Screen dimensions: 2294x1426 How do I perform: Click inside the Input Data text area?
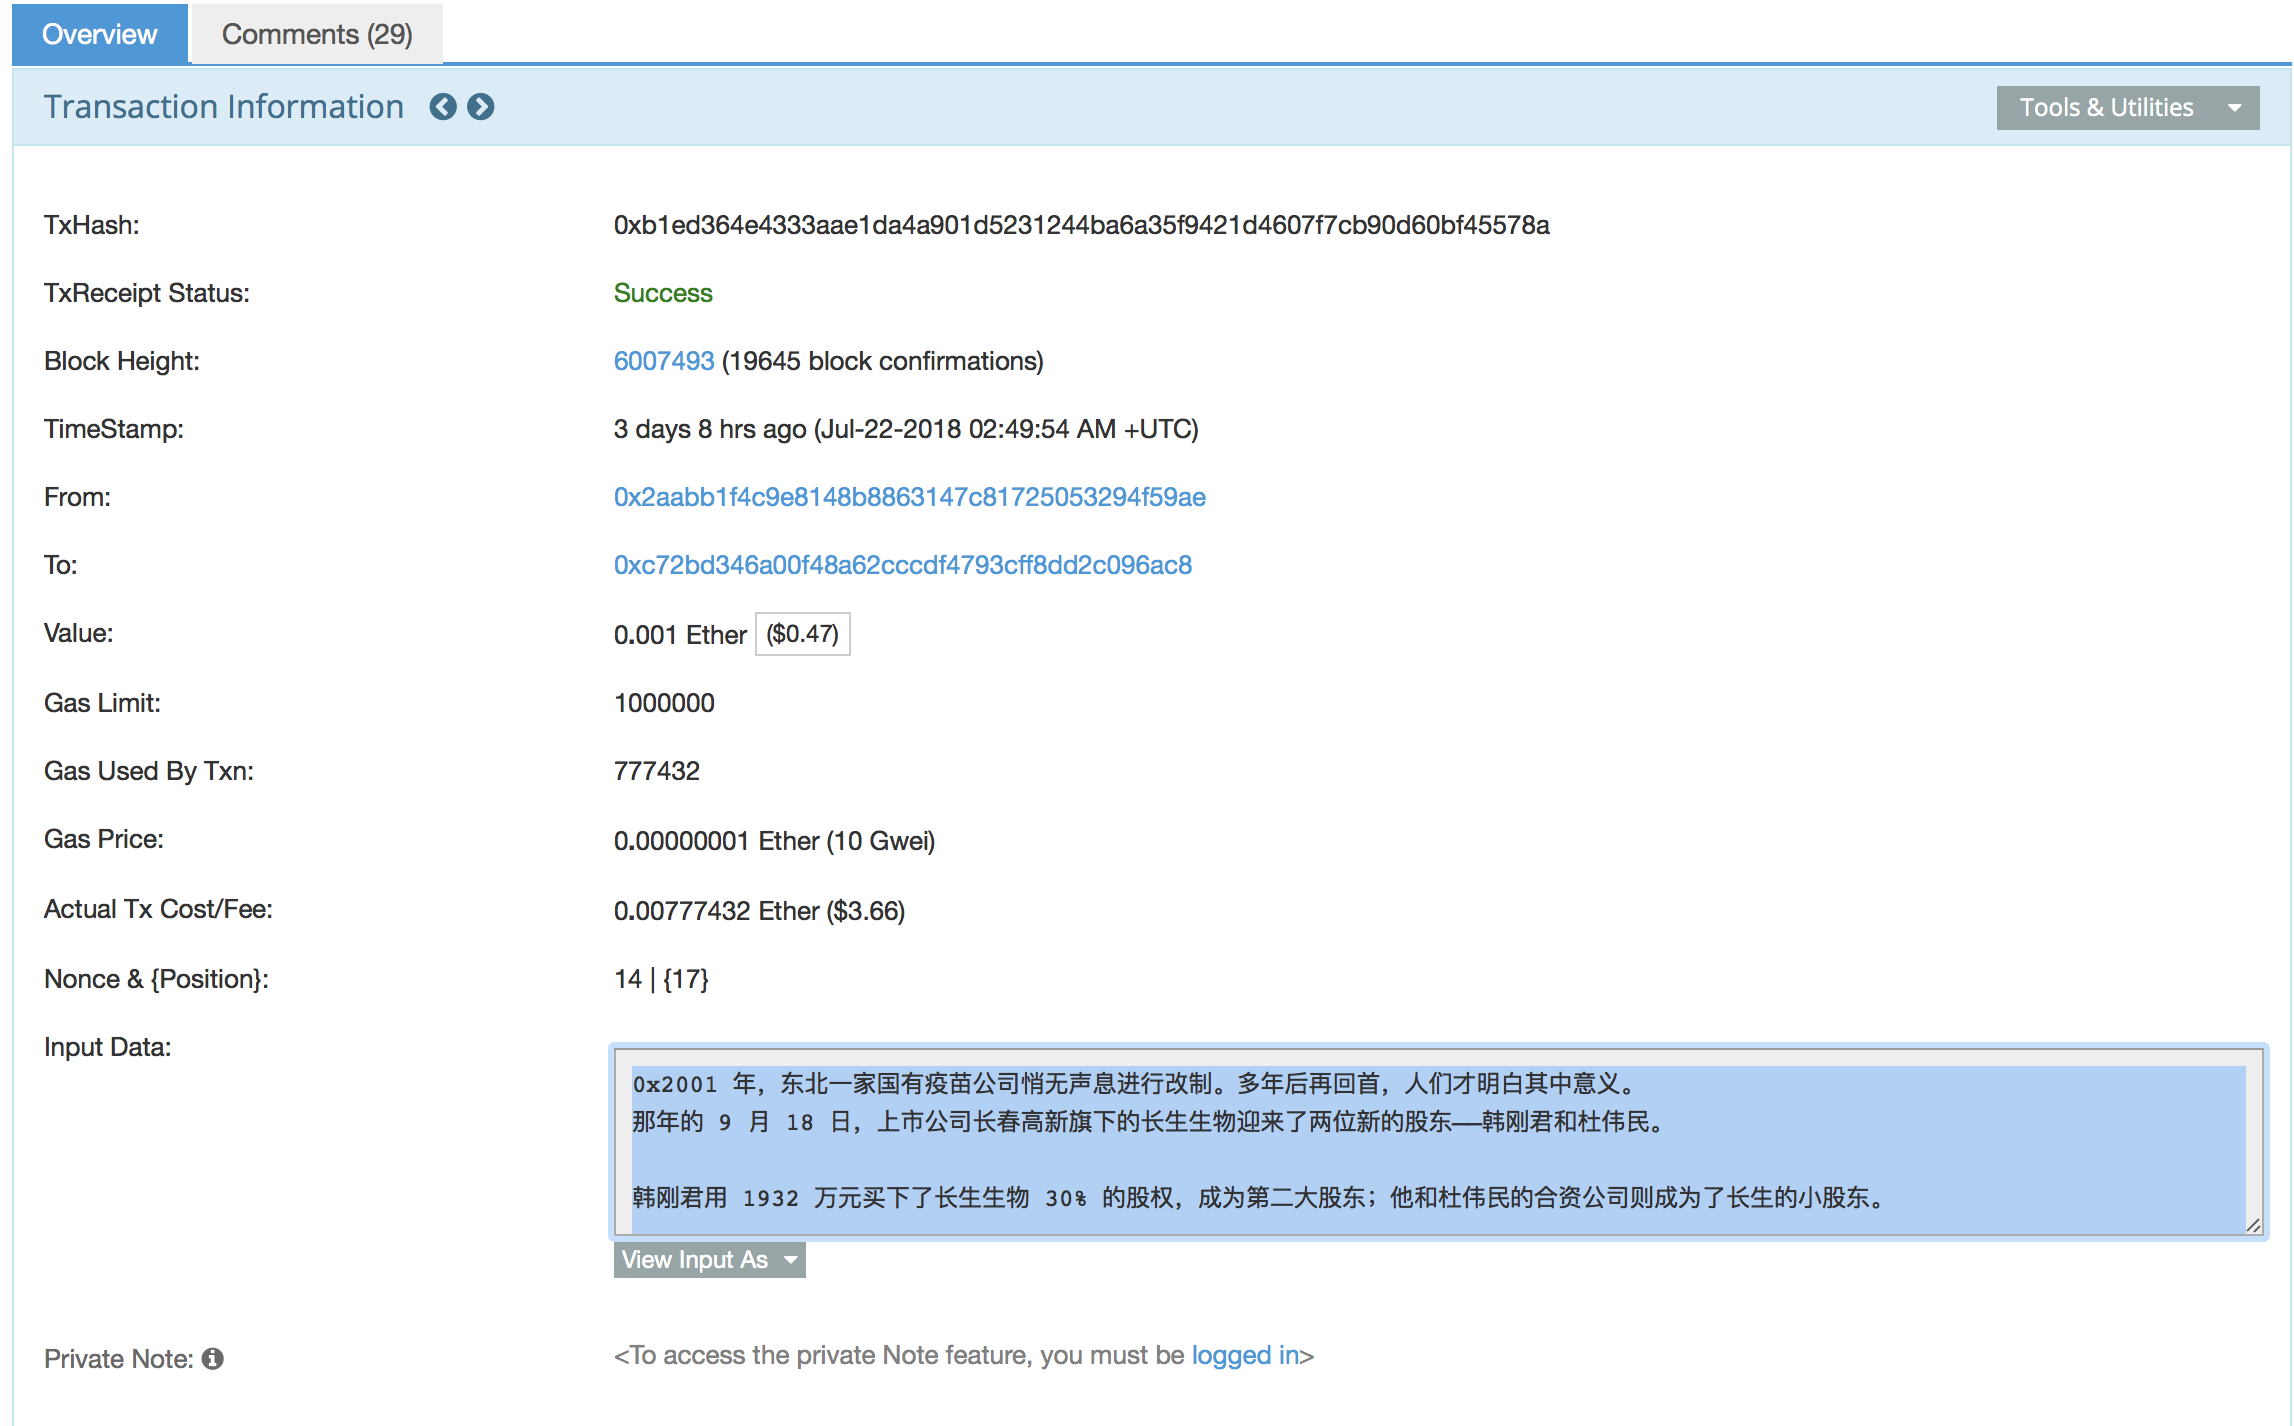coord(1438,1141)
